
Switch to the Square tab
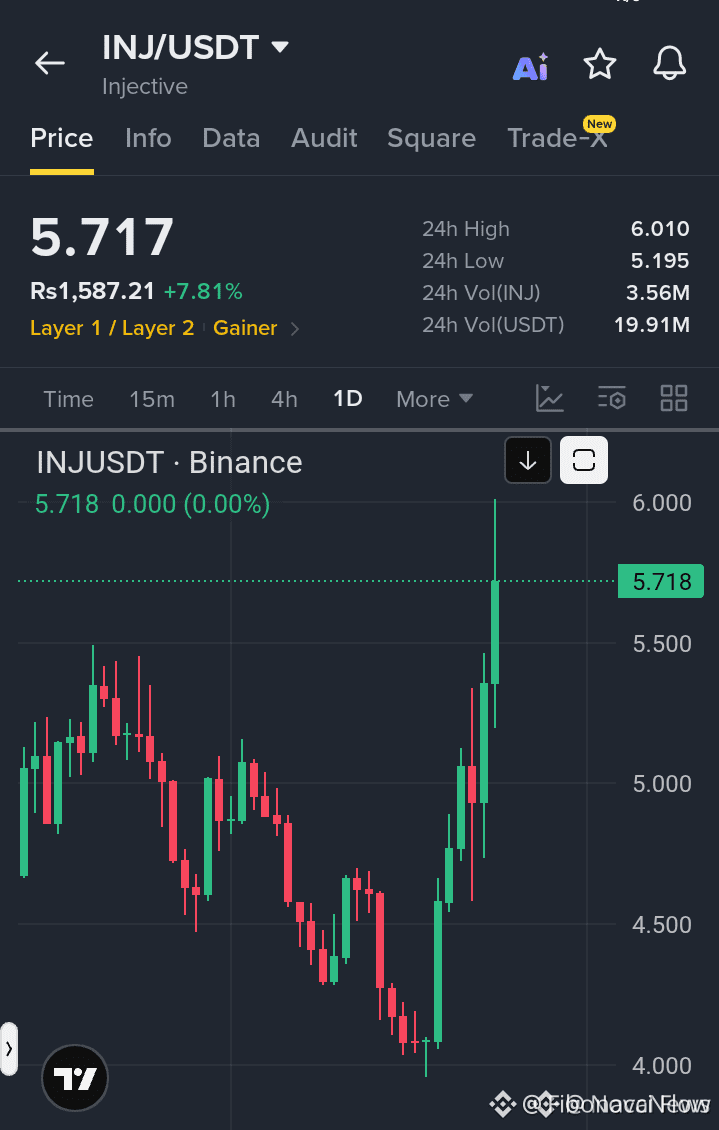point(432,138)
